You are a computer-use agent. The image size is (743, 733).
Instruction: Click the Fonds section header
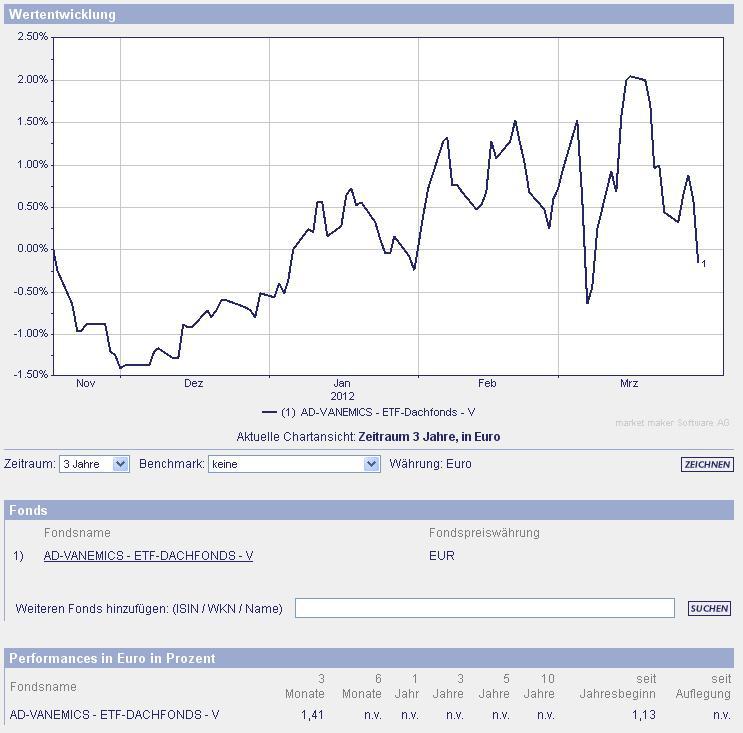click(x=369, y=510)
